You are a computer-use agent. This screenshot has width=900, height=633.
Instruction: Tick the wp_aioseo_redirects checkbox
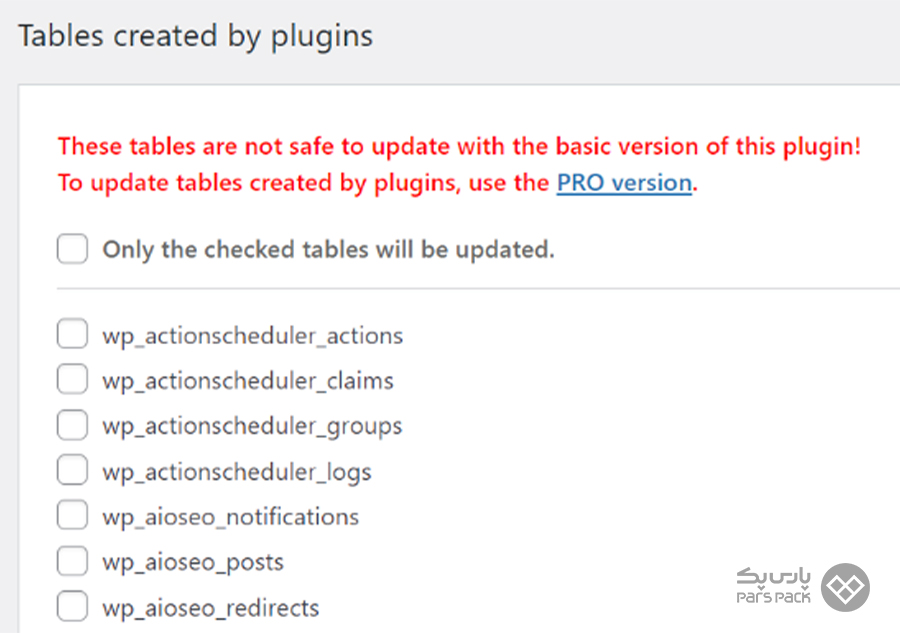[72, 606]
